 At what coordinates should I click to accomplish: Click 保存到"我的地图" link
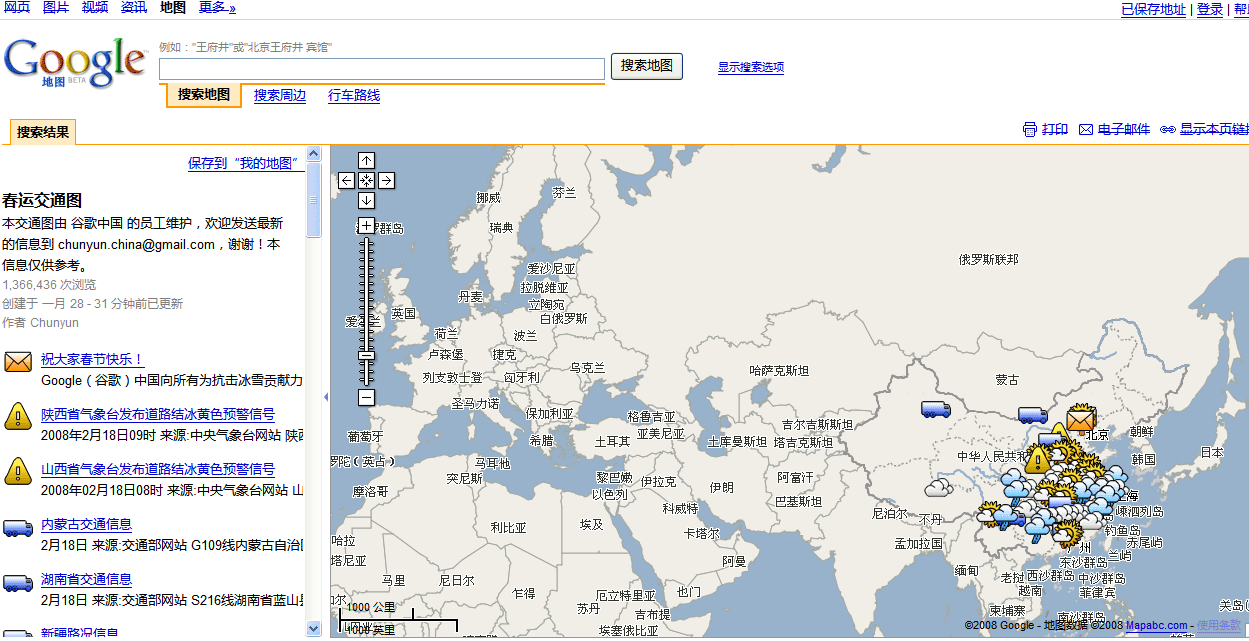click(x=246, y=164)
